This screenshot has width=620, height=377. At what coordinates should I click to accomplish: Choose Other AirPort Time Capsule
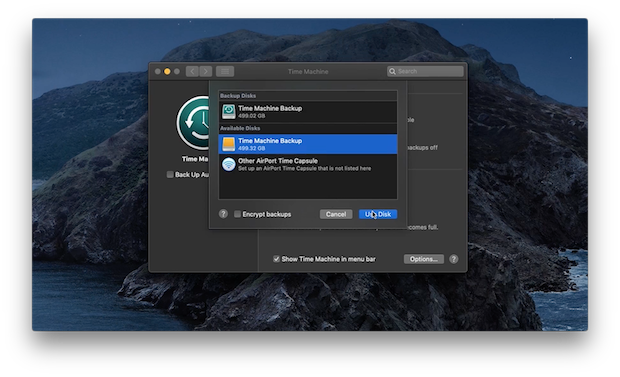[308, 164]
